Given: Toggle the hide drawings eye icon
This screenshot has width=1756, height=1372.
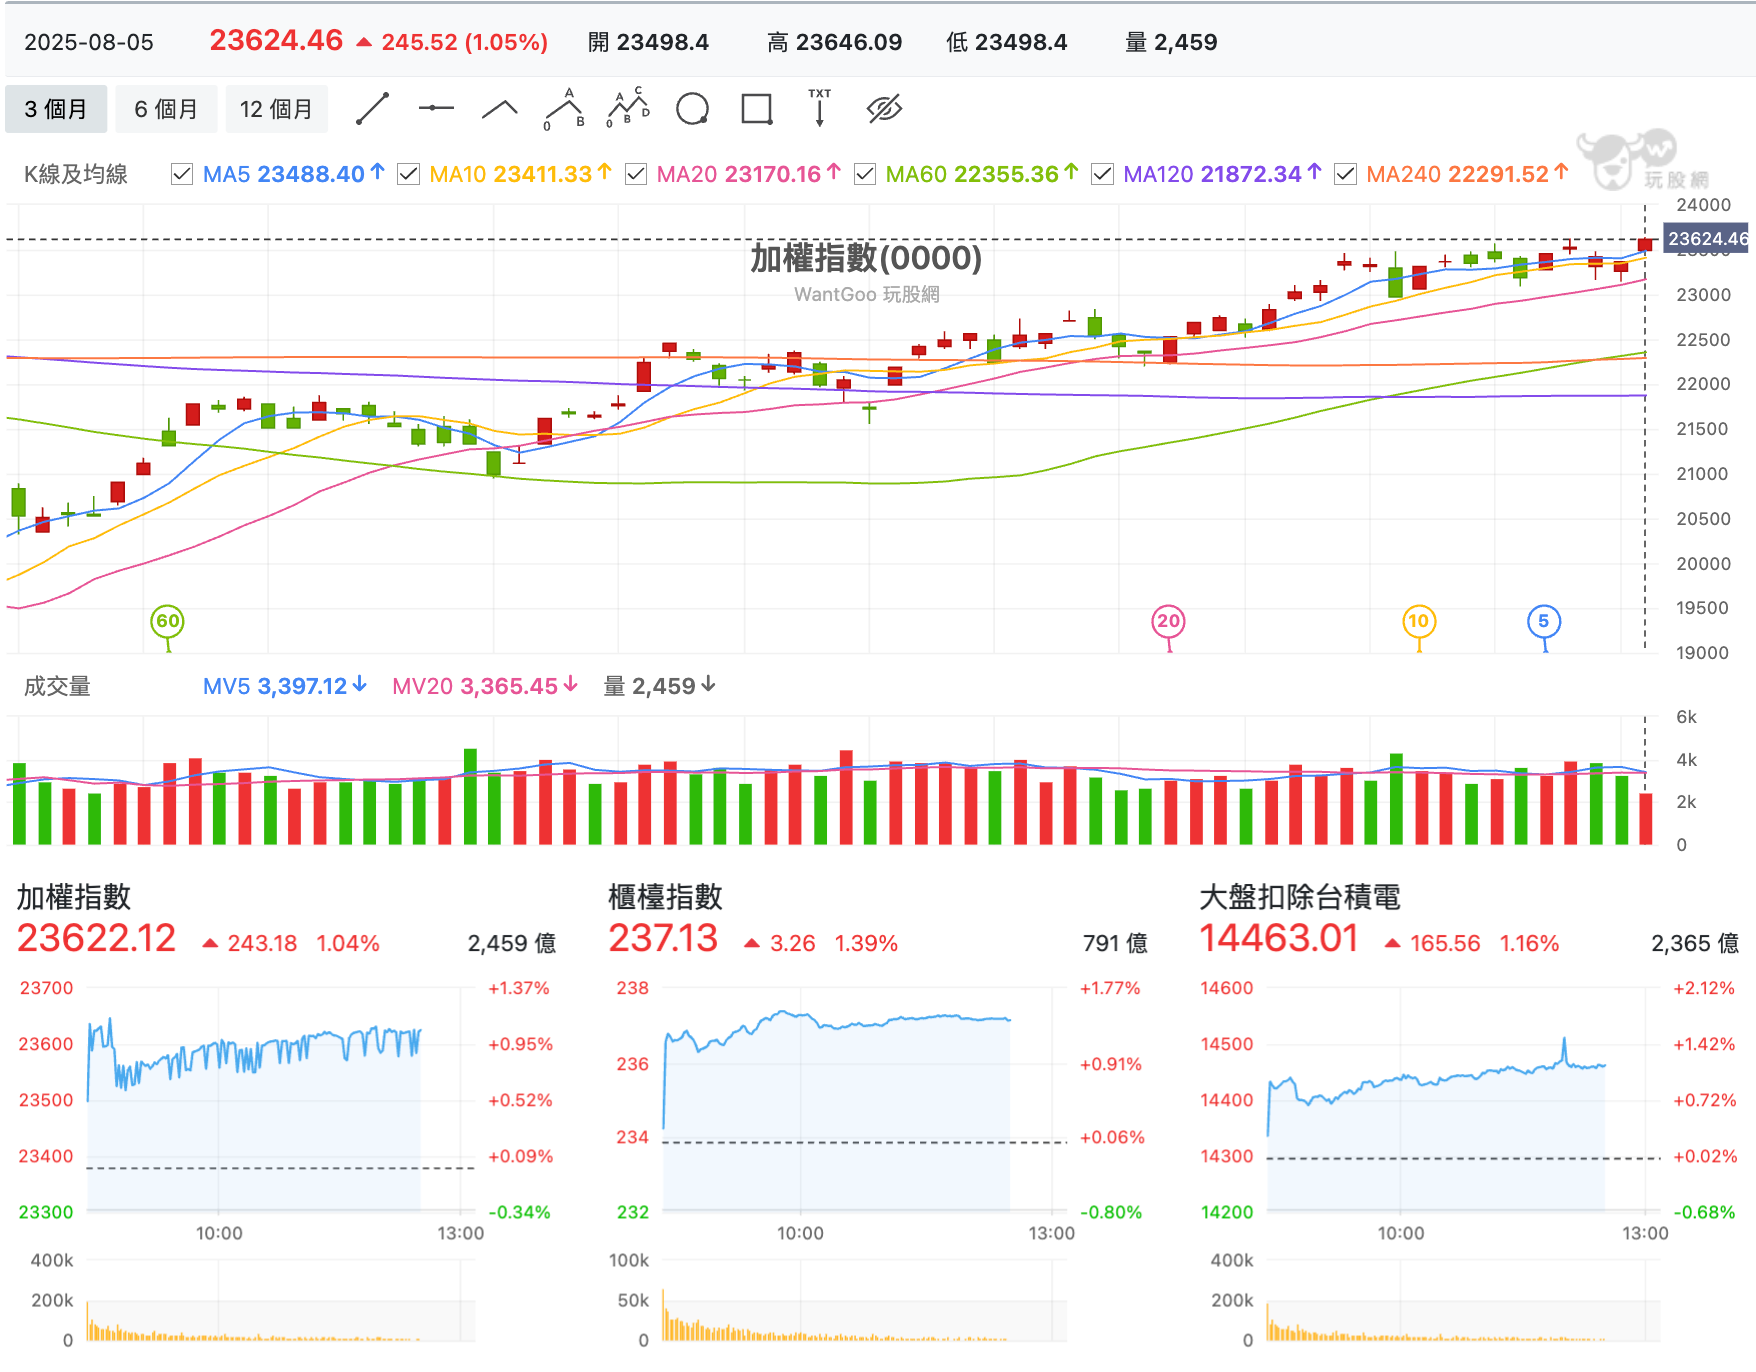Looking at the screenshot, I should [x=884, y=109].
